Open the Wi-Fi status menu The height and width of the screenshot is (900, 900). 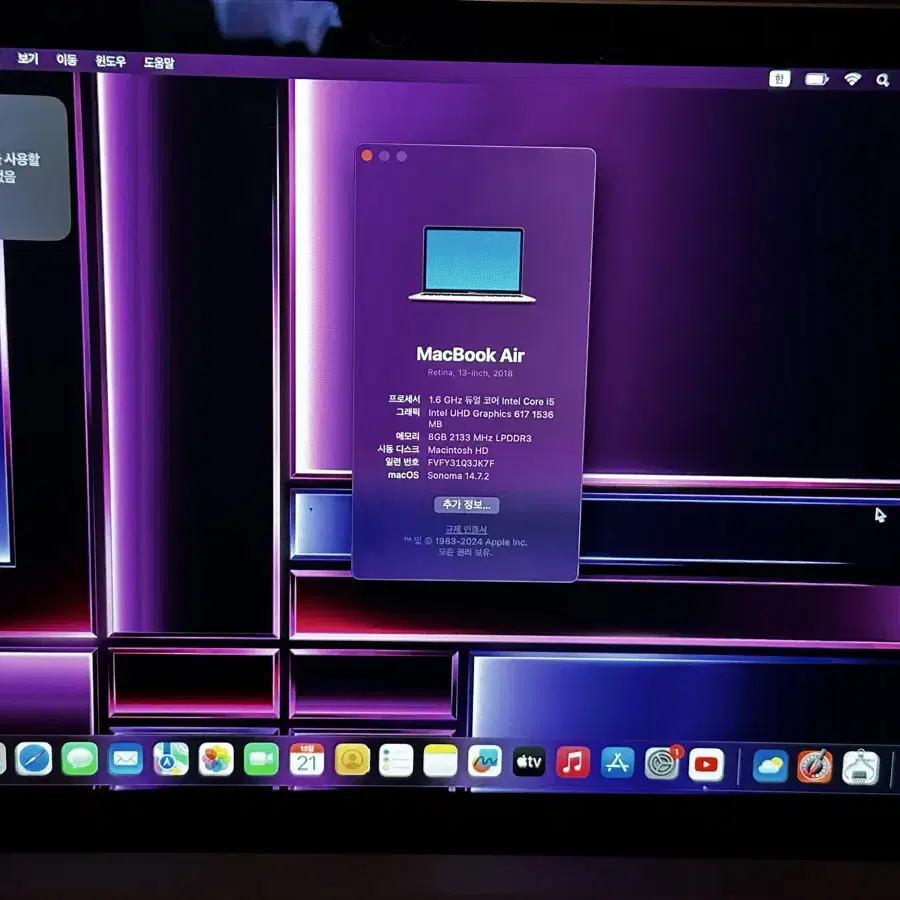tap(852, 79)
